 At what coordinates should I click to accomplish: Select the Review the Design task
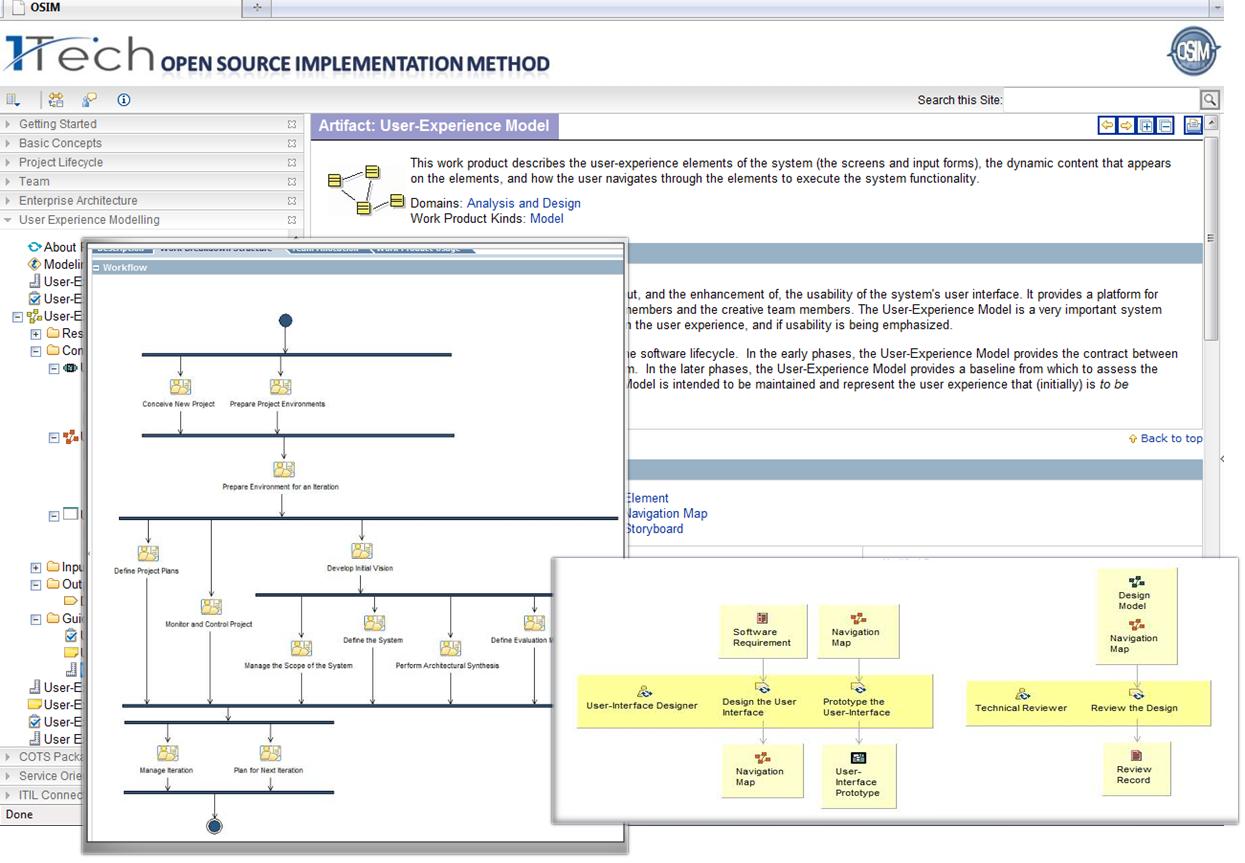(1134, 701)
